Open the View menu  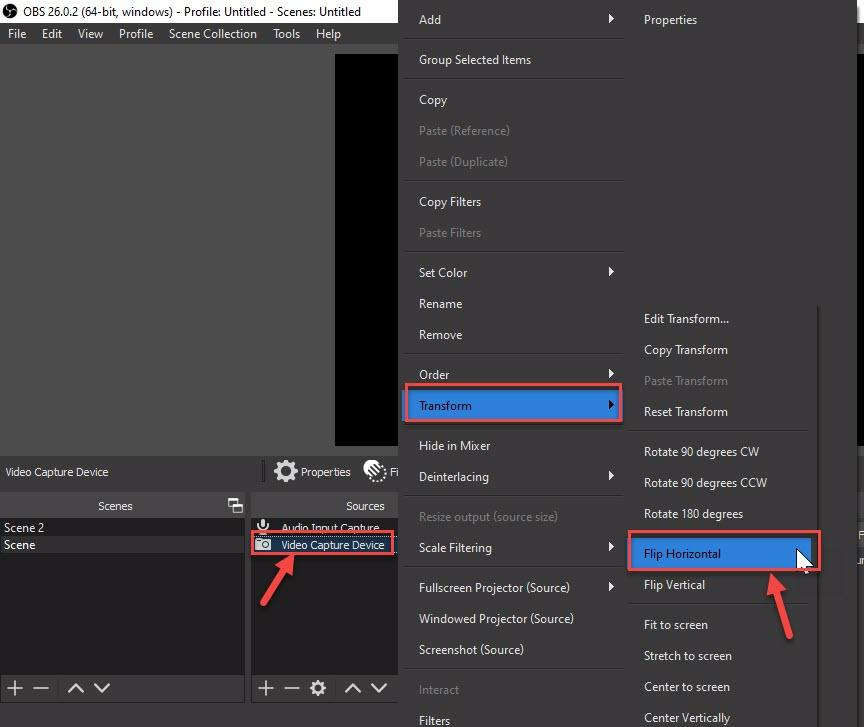[90, 34]
